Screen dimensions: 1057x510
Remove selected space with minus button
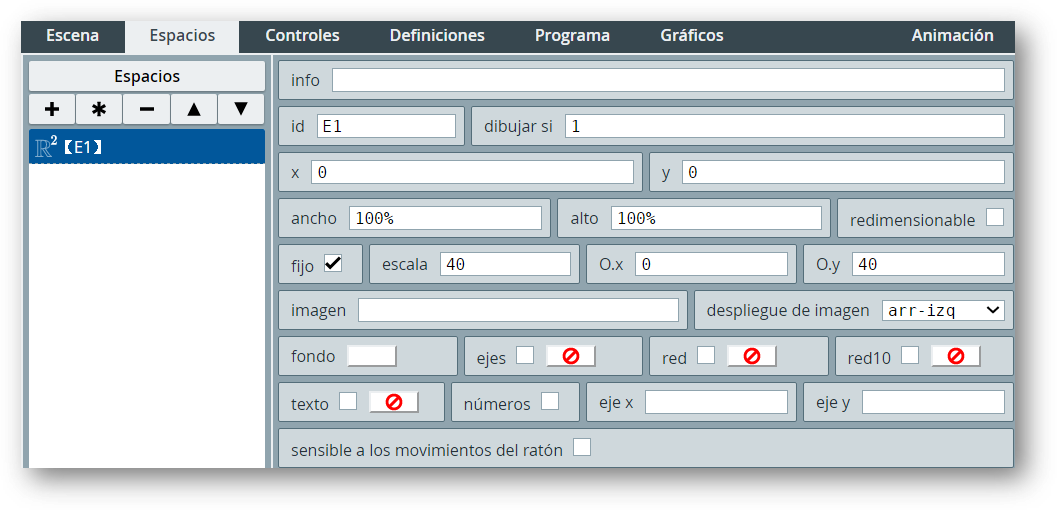(x=146, y=109)
